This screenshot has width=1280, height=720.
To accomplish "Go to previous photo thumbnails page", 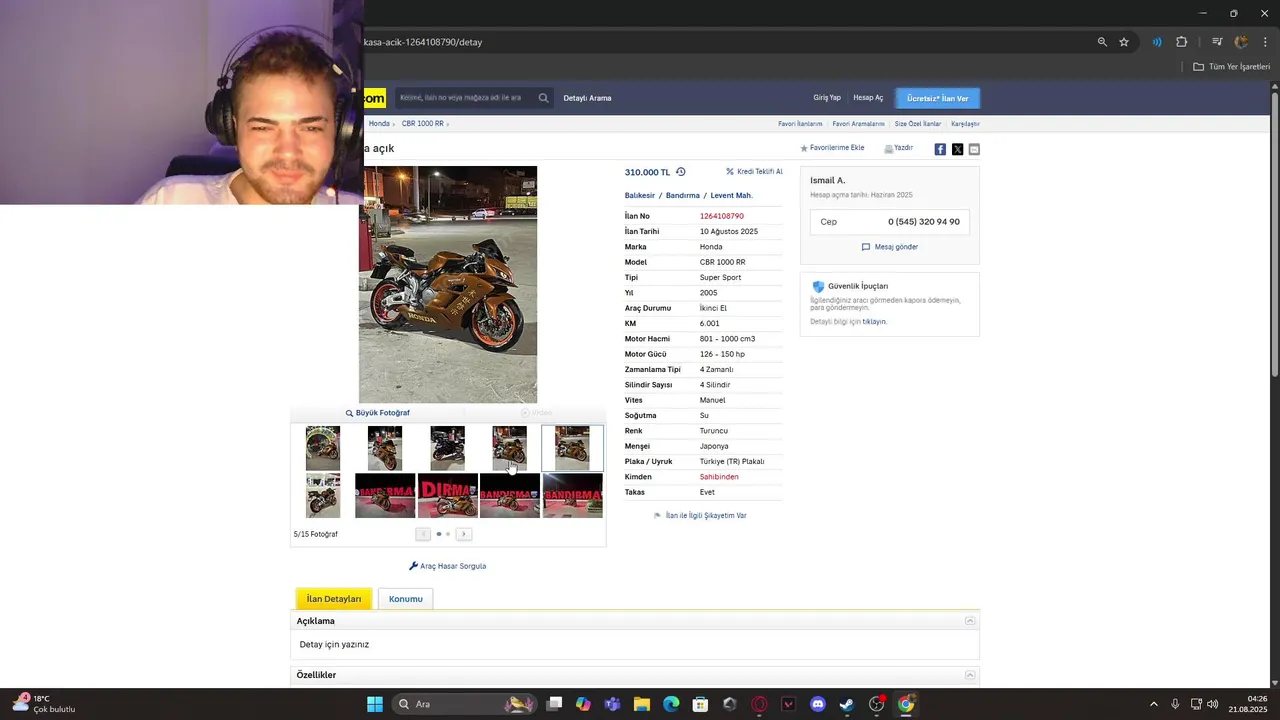I will pos(423,534).
